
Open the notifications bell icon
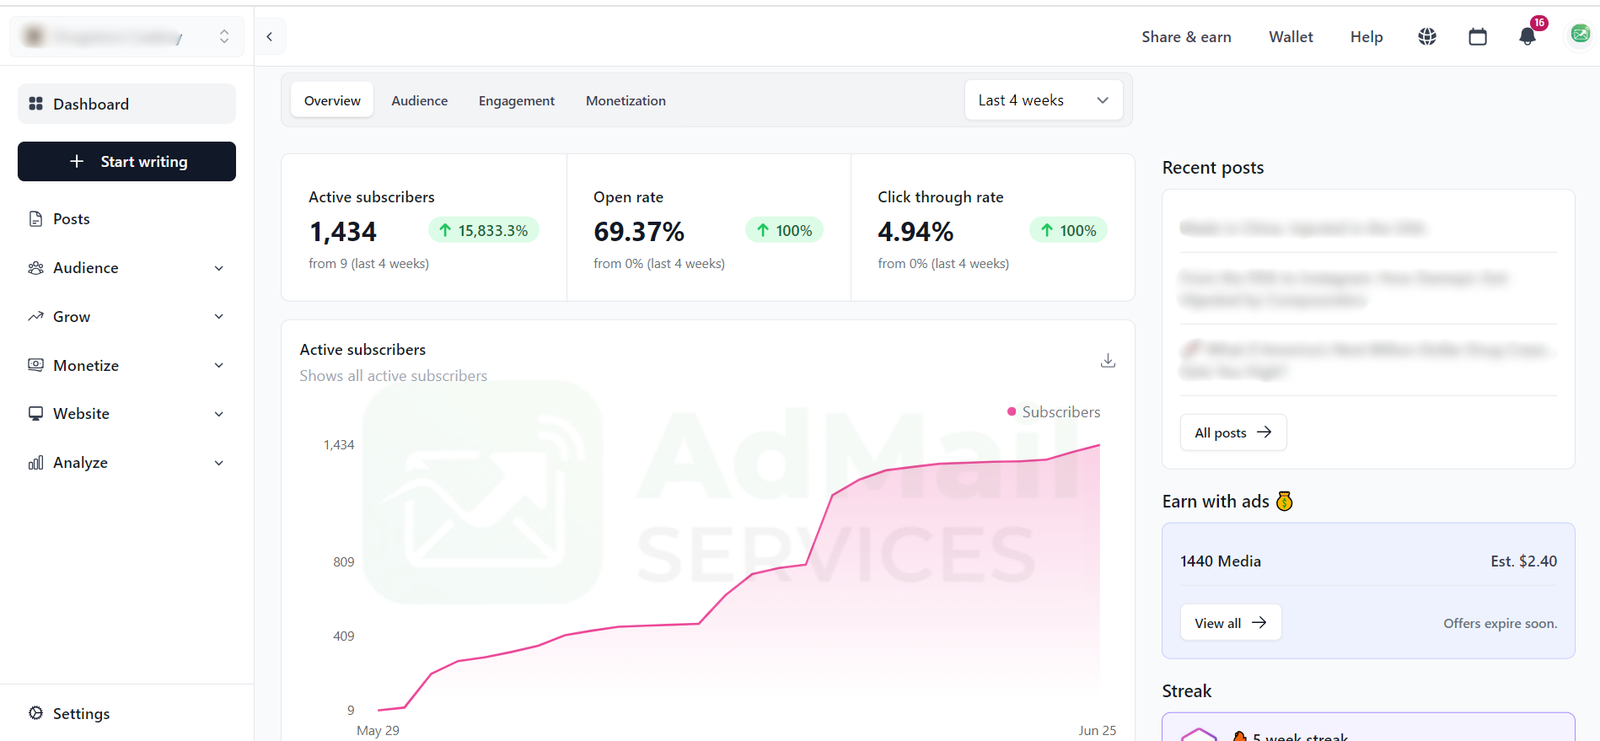click(1527, 37)
